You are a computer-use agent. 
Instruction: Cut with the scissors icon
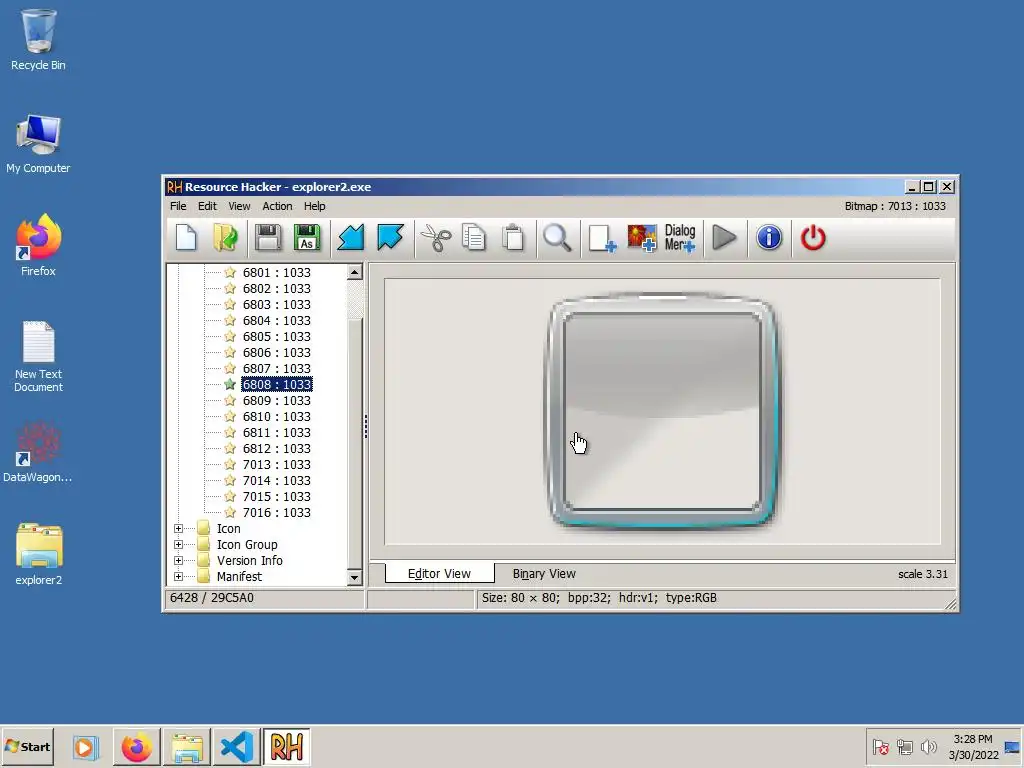436,238
